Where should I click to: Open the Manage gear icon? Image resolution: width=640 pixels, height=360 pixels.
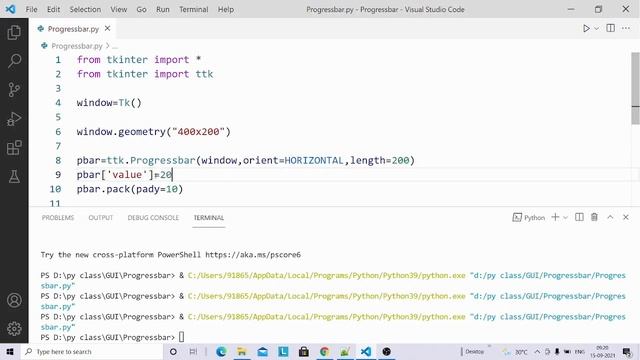click(14, 329)
